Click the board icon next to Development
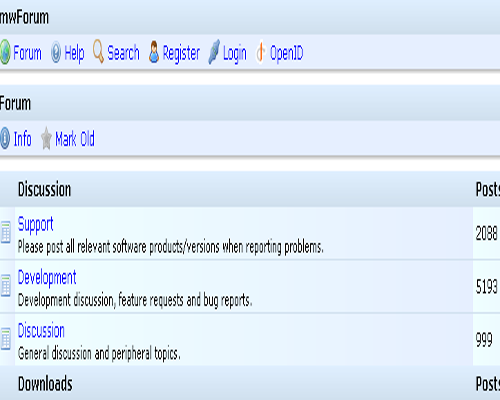This screenshot has height=400, width=500. [x=6, y=285]
